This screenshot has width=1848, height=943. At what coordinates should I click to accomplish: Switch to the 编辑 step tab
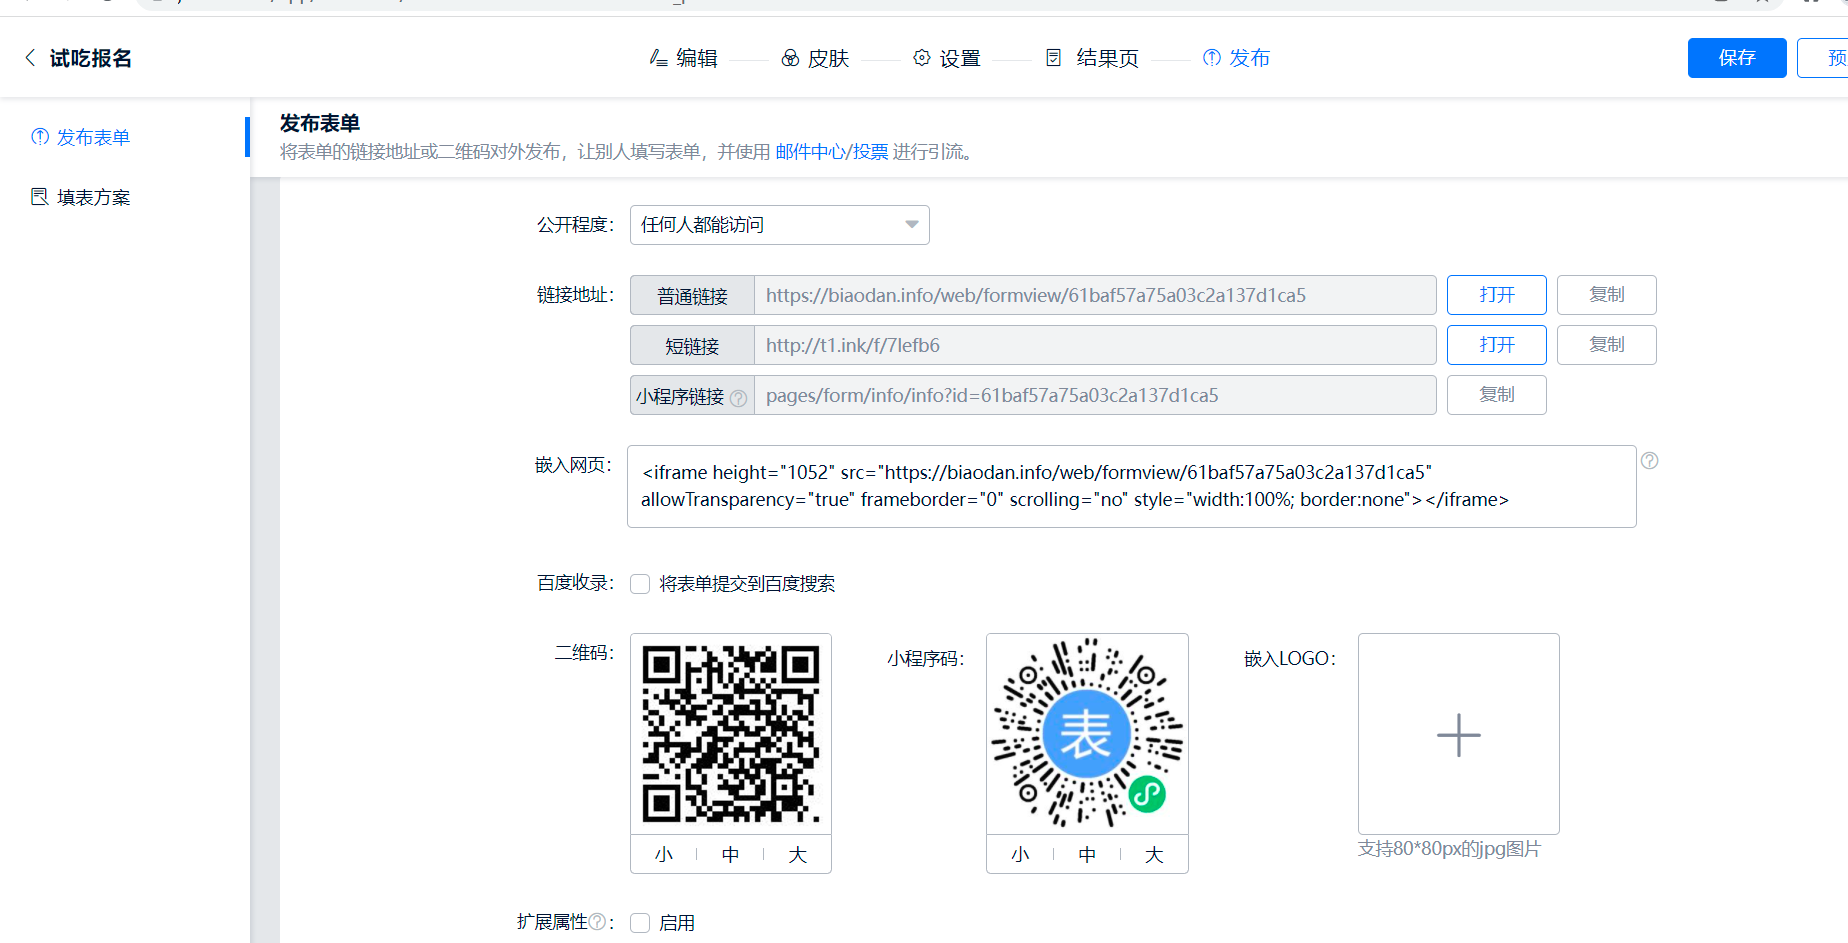click(684, 59)
